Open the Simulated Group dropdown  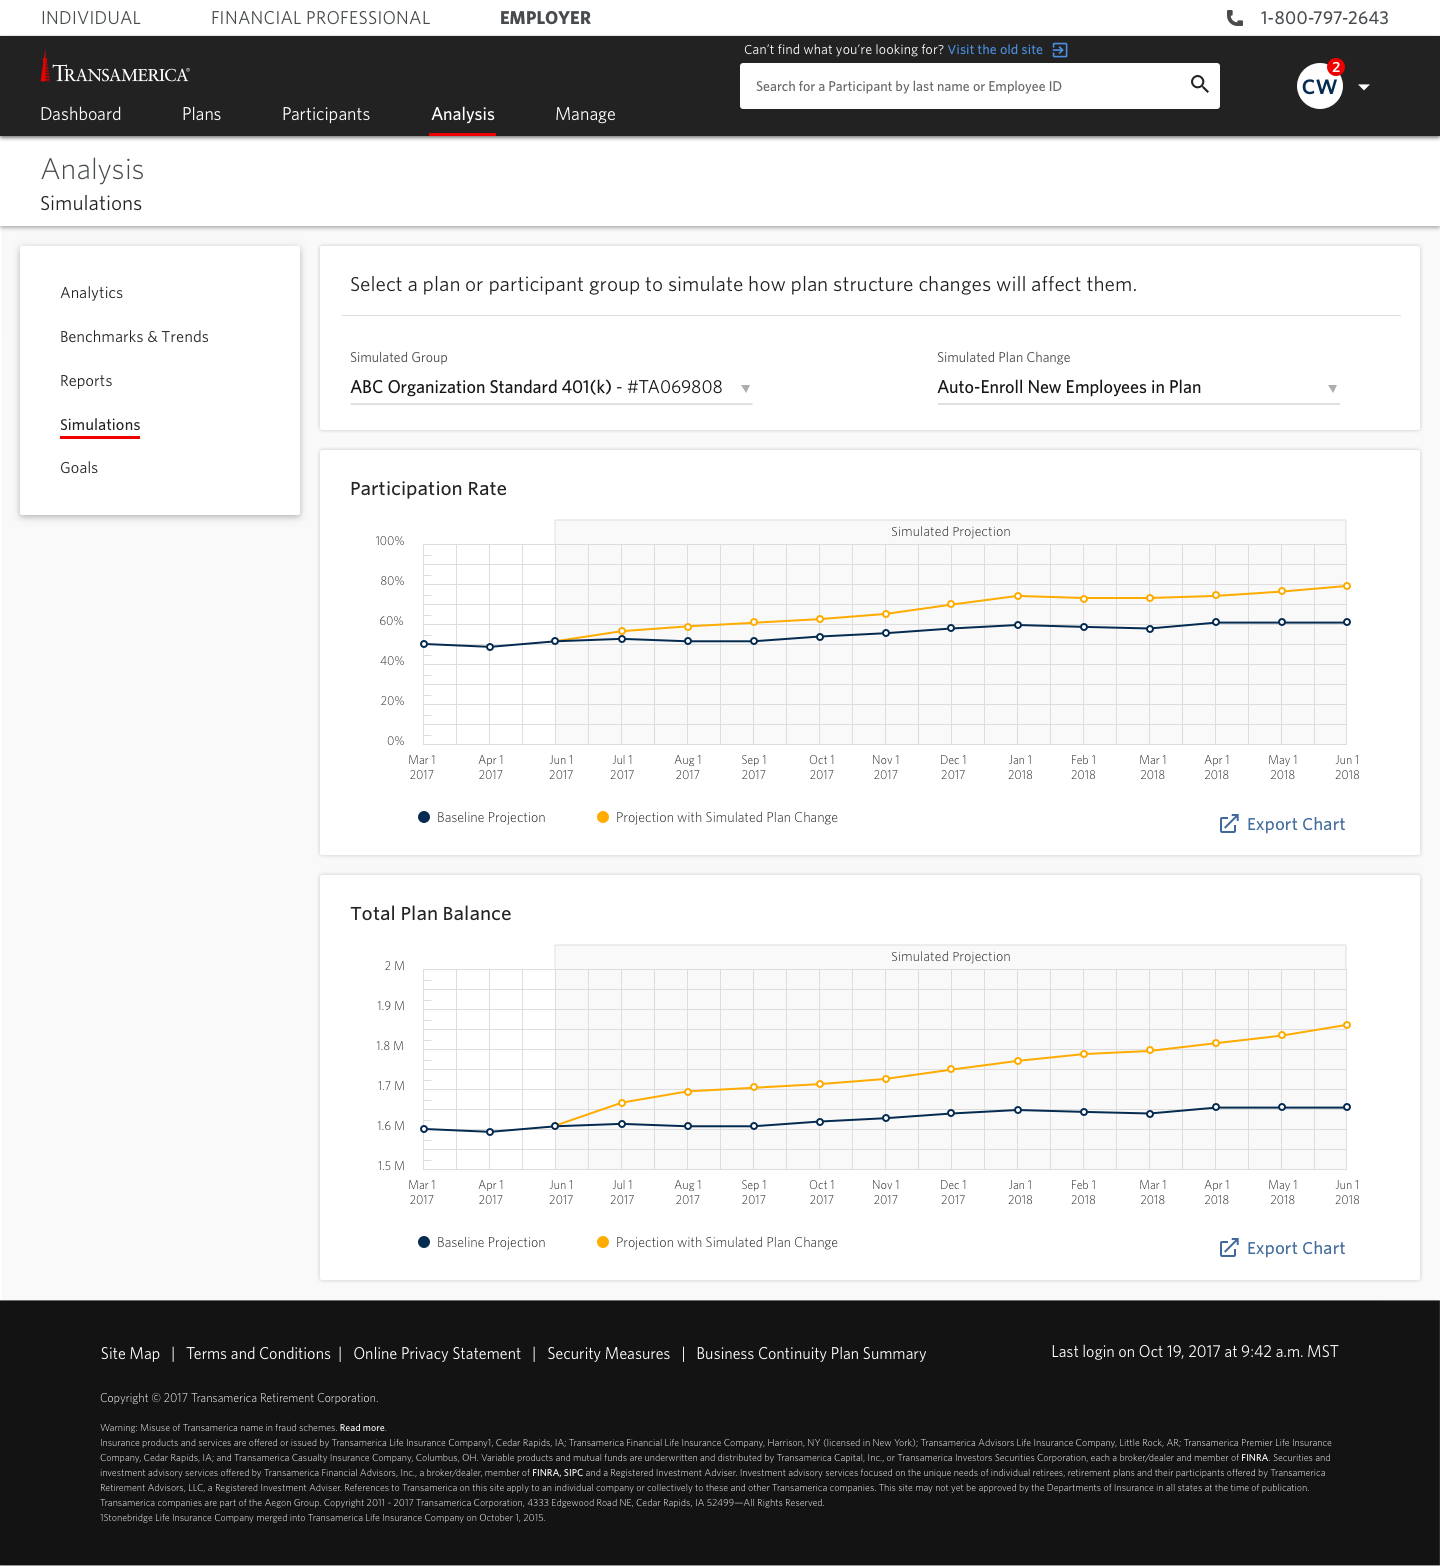point(551,387)
